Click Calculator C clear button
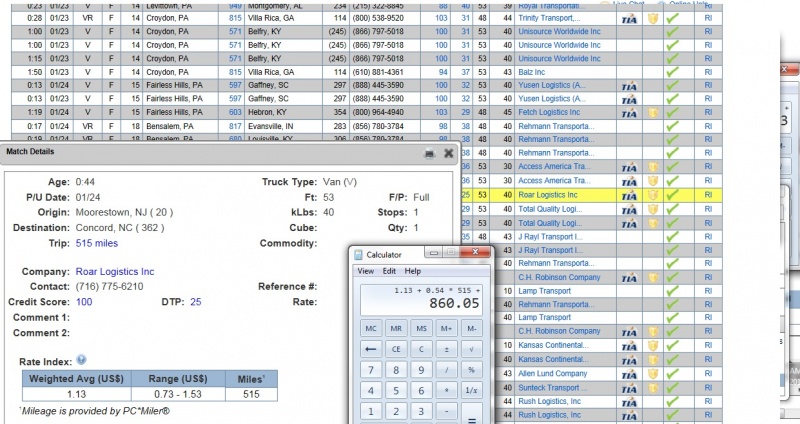The width and height of the screenshot is (800, 424). coord(421,350)
